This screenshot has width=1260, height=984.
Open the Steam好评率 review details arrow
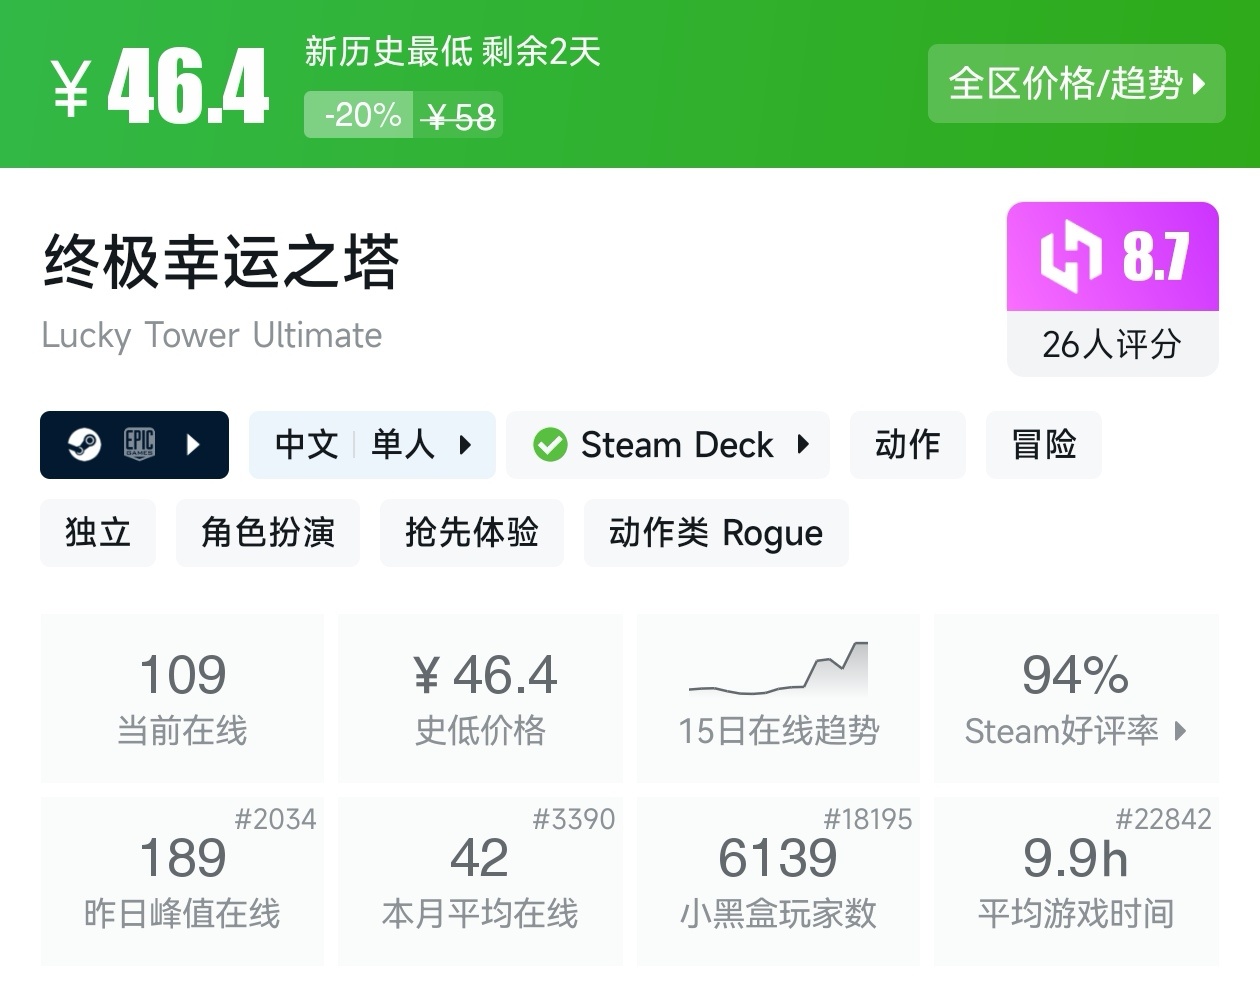tap(1181, 731)
